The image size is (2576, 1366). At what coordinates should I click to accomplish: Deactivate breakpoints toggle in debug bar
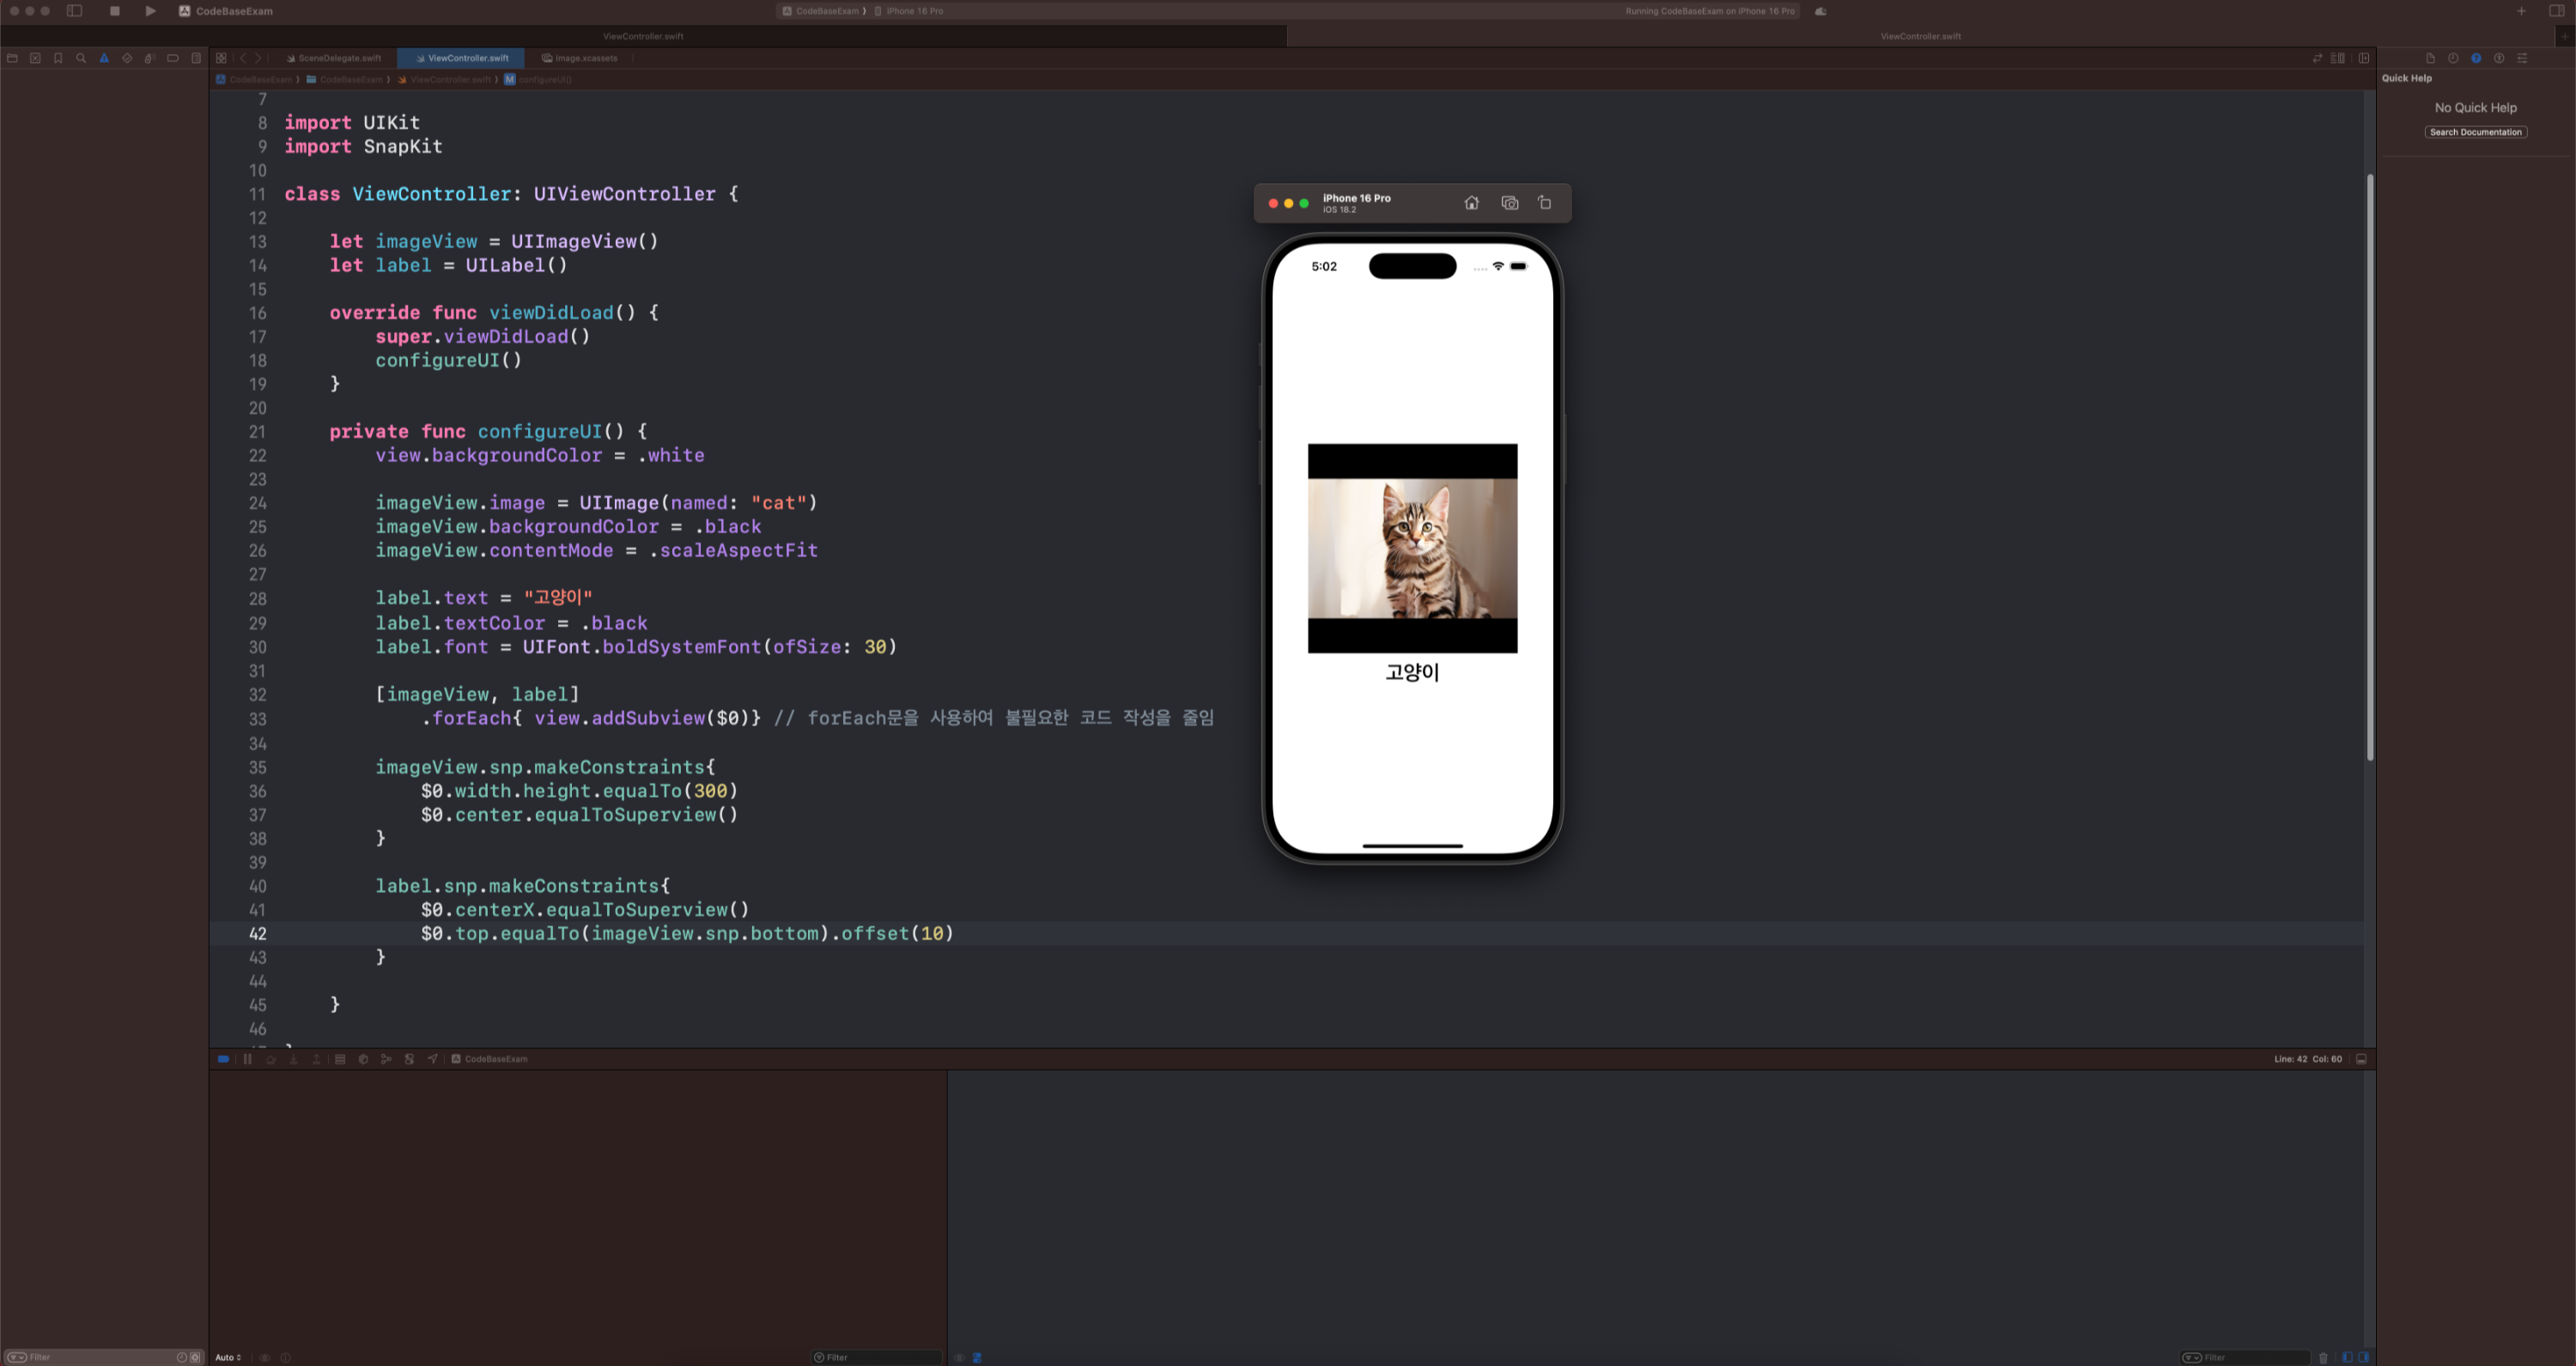tap(223, 1059)
